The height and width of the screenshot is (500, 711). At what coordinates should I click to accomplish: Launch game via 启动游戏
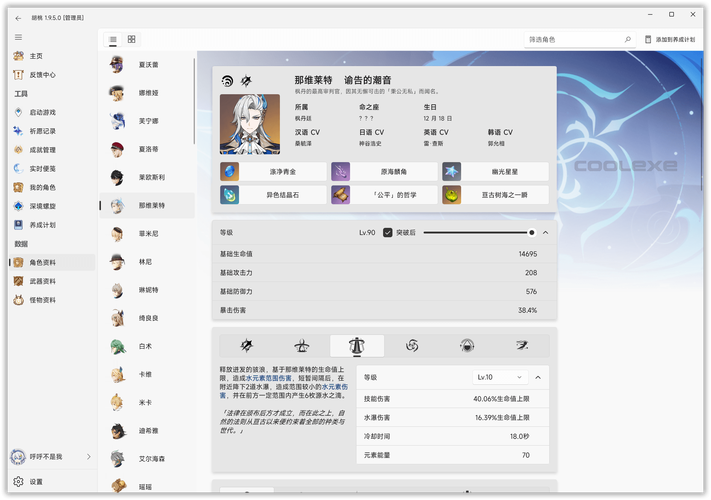click(52, 112)
